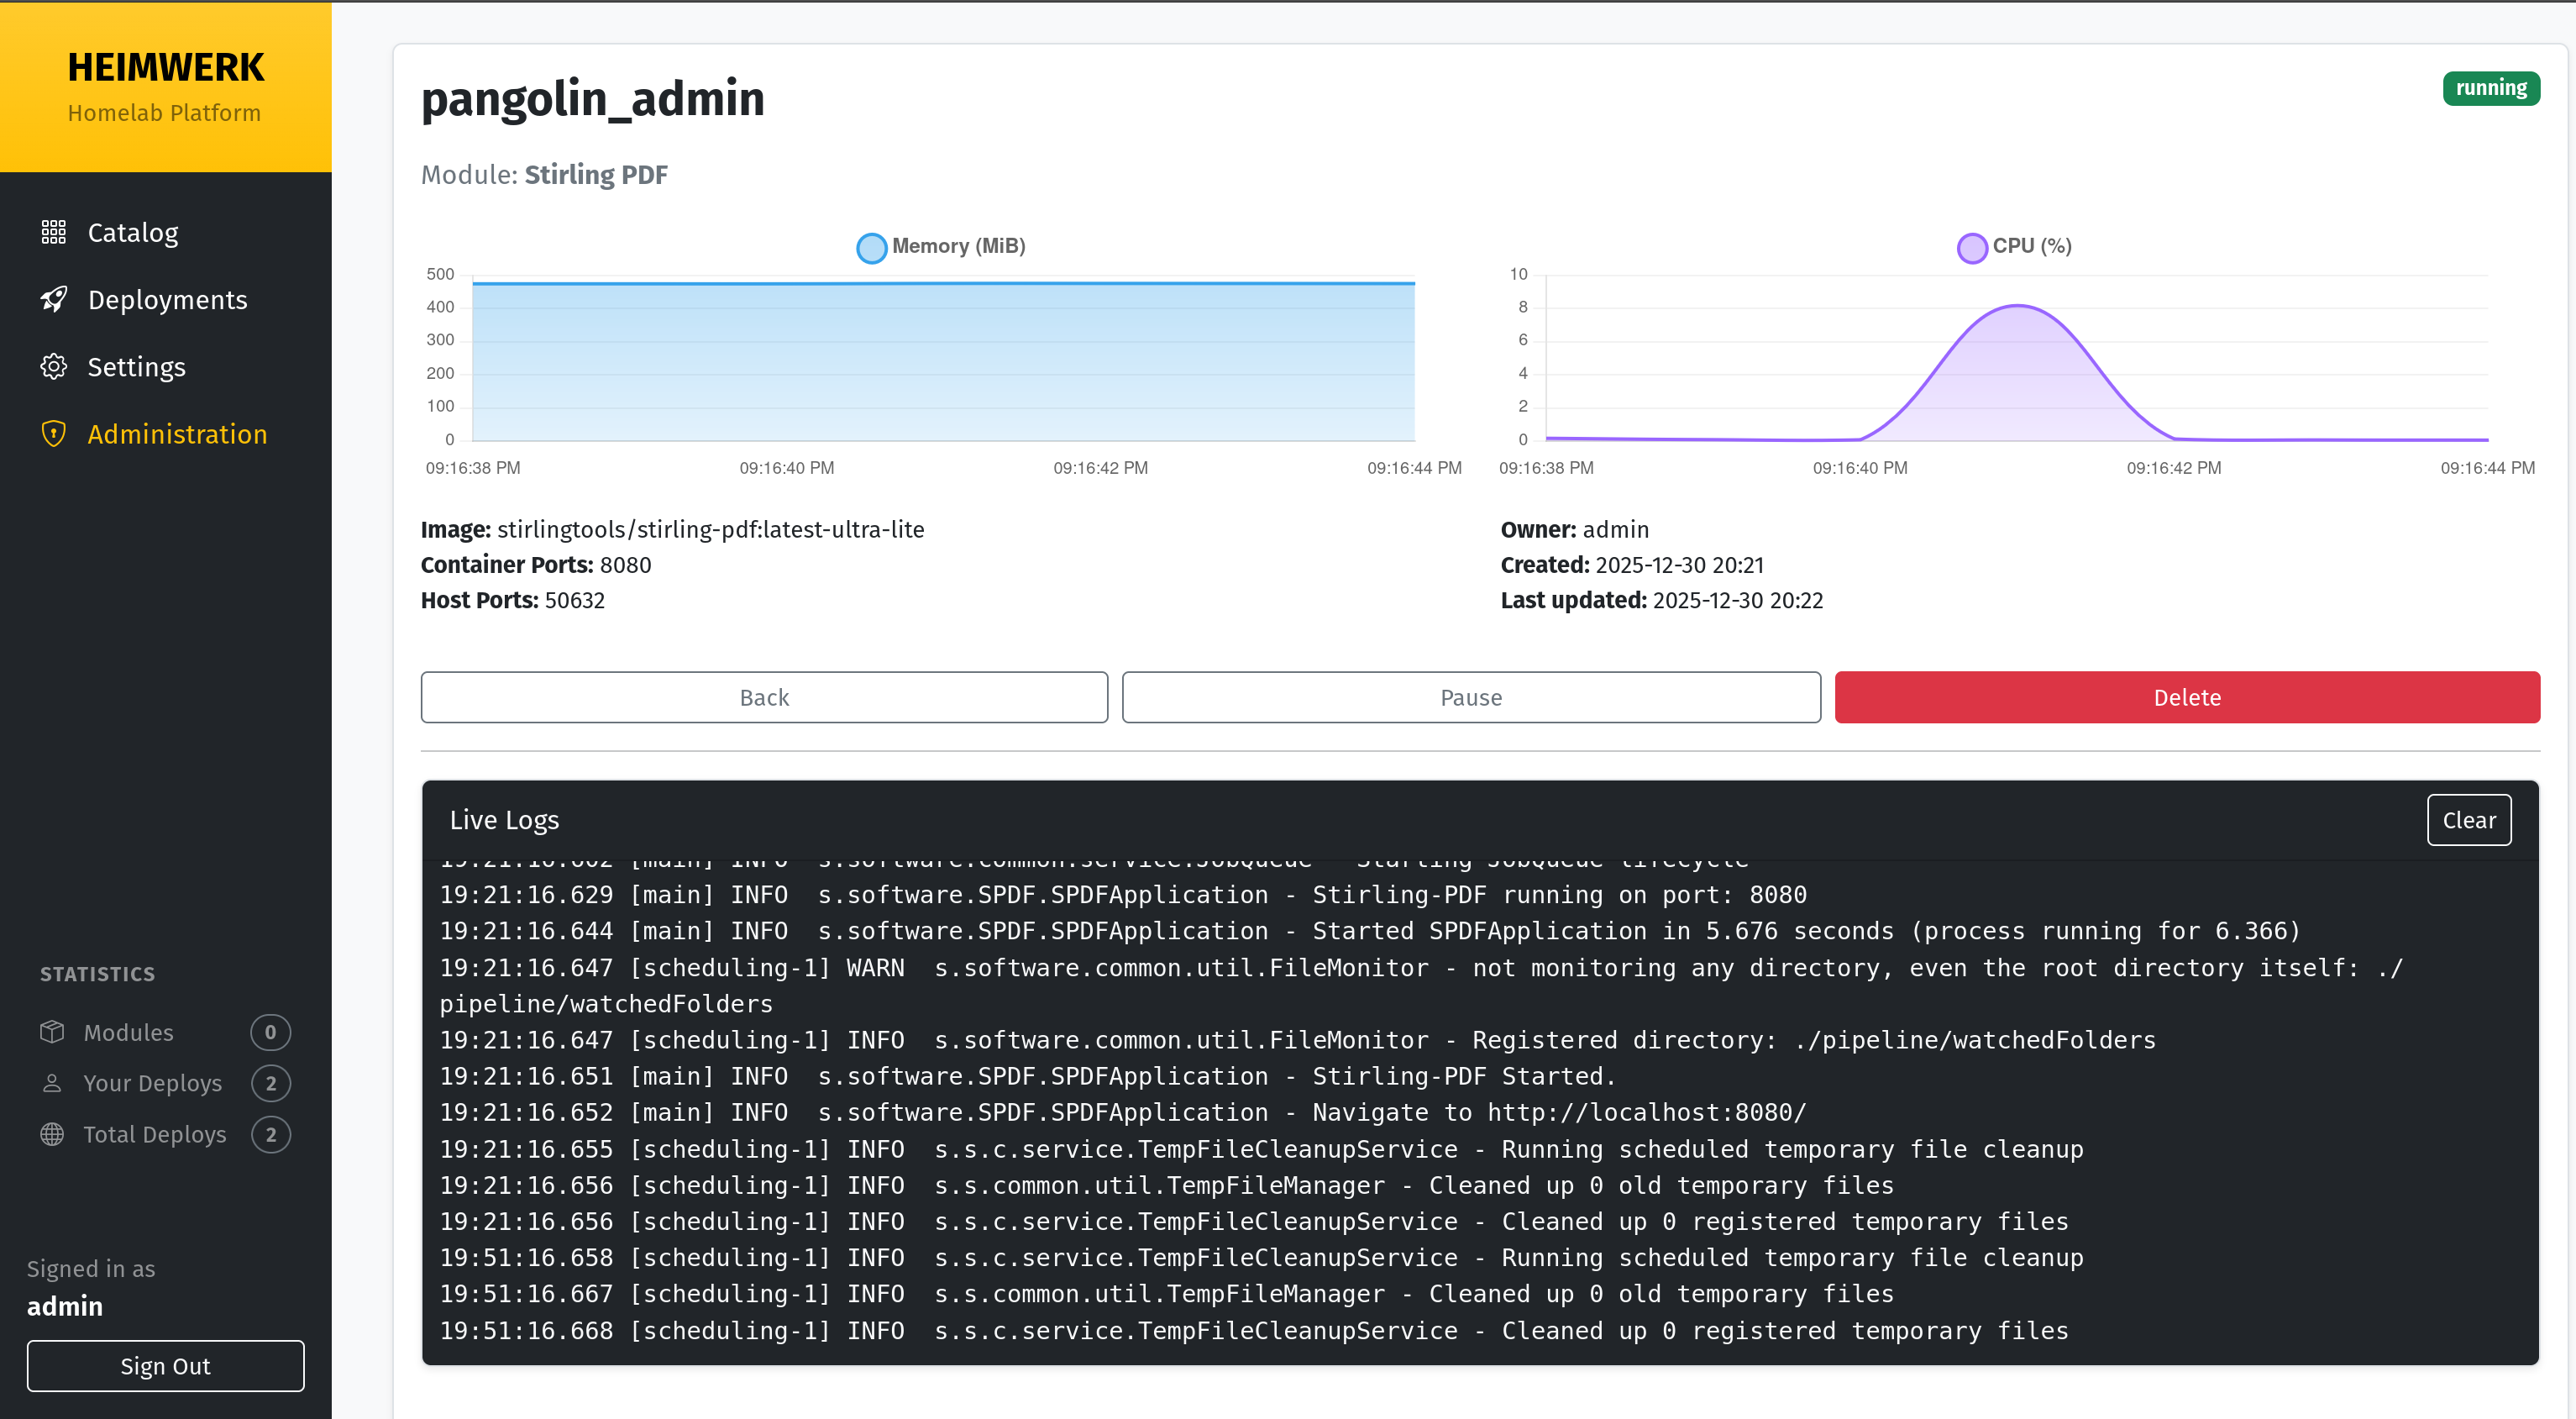Toggle the CPU (%) chart legend
2576x1419 pixels.
coord(2014,246)
